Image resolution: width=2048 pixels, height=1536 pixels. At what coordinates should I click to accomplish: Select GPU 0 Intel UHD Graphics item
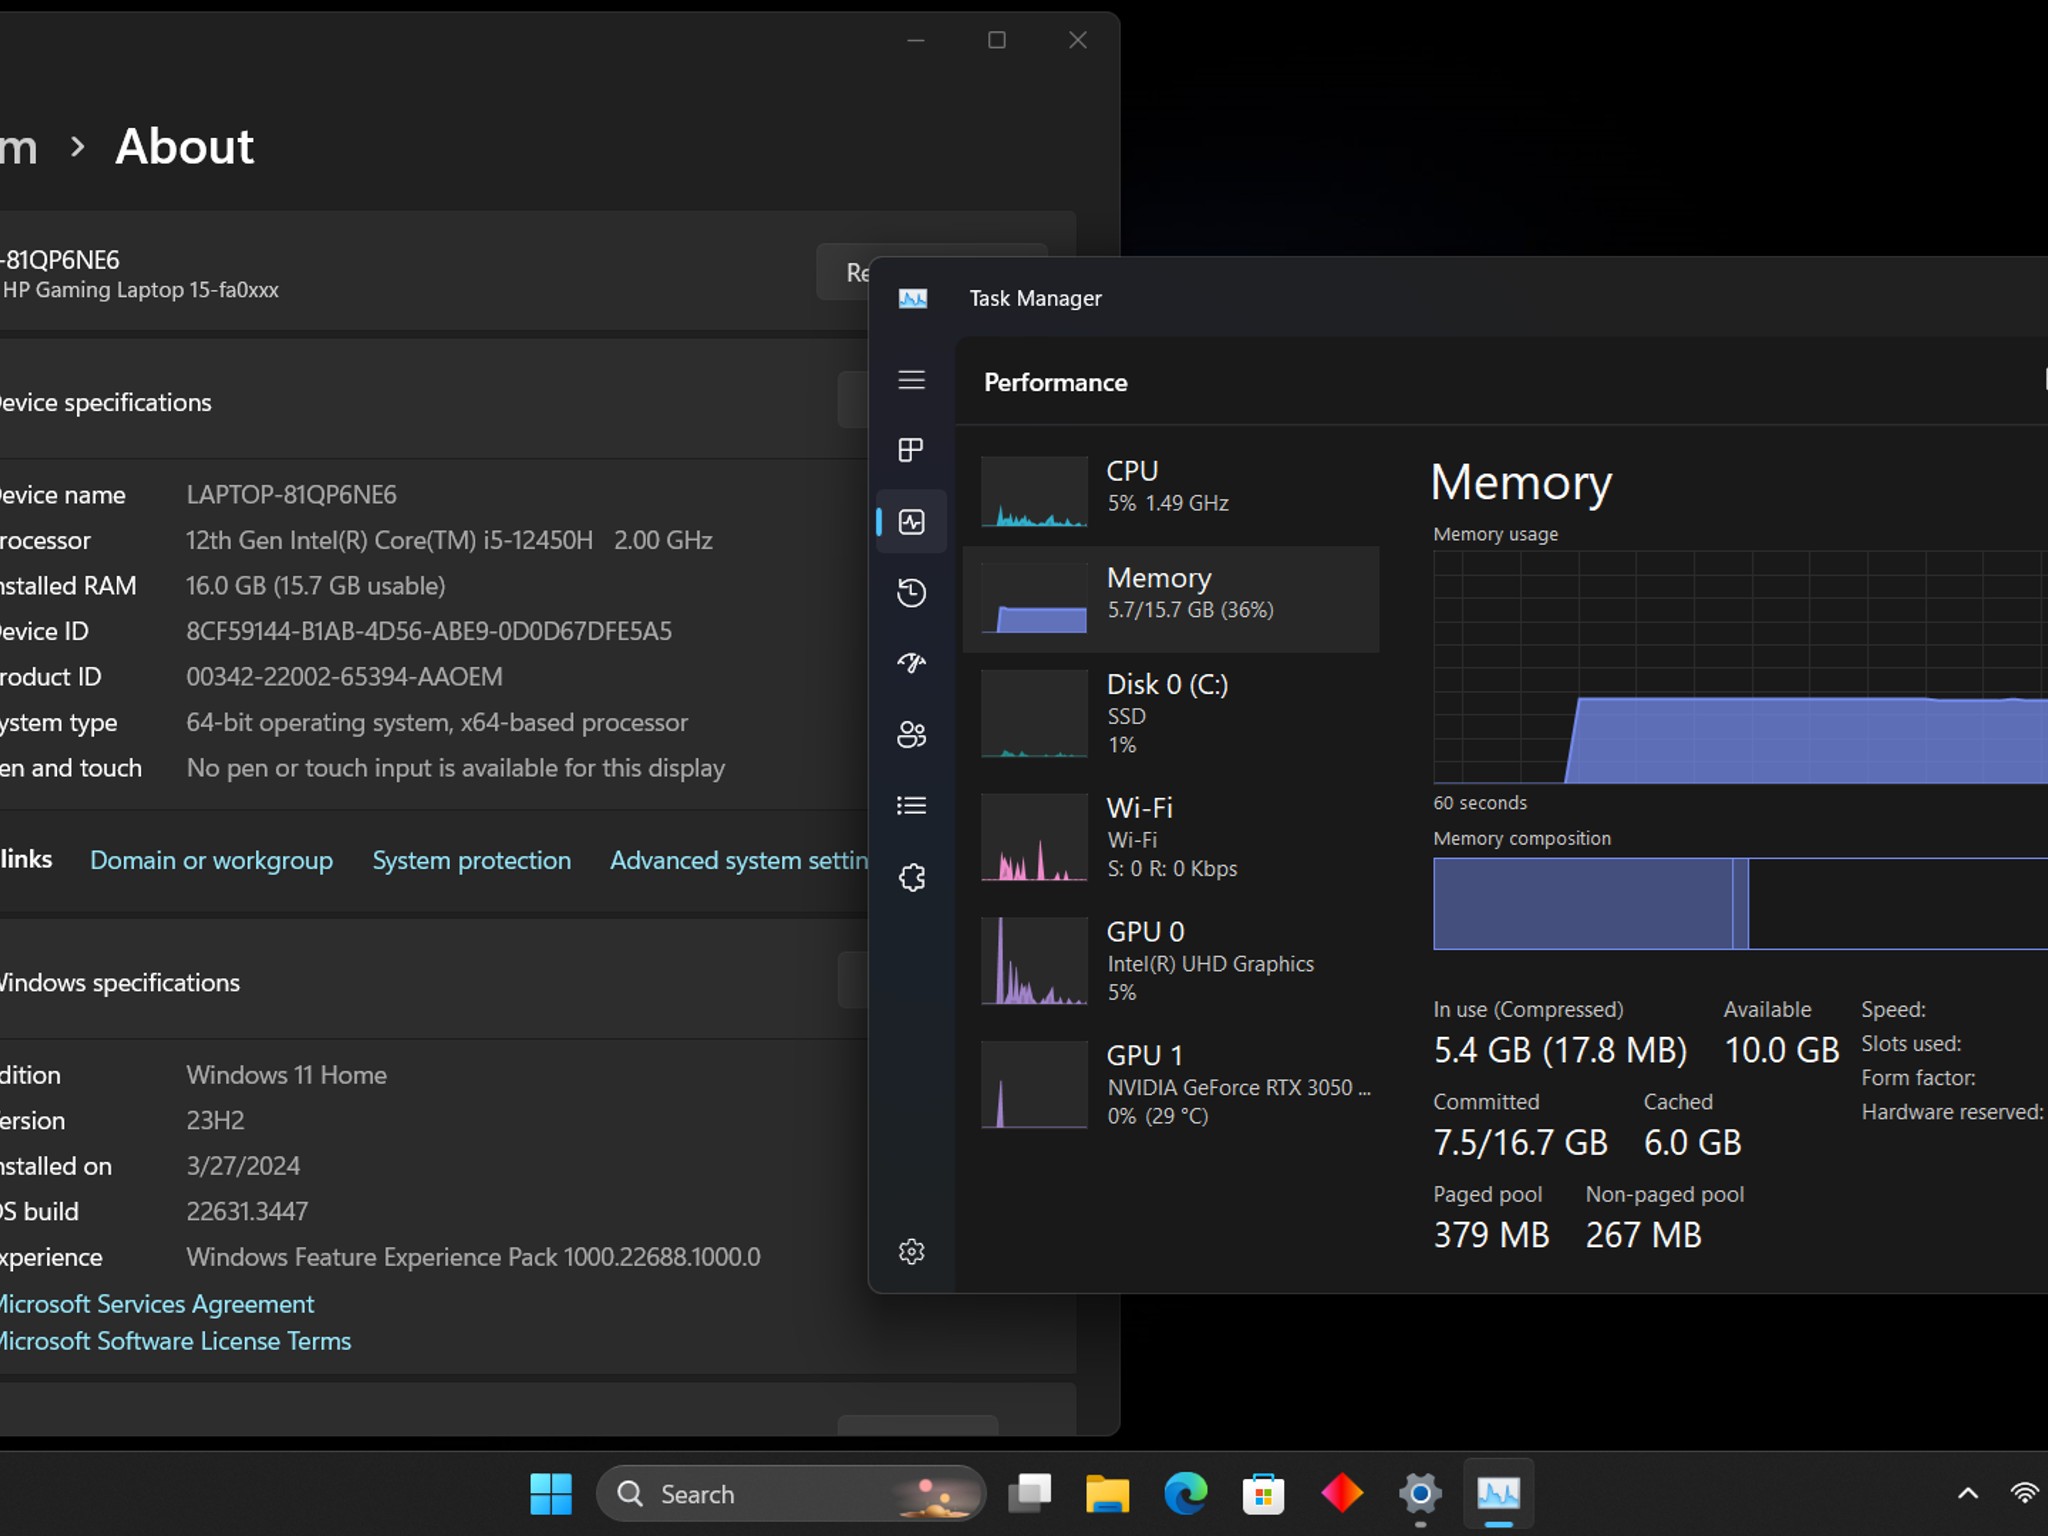[x=1171, y=961]
